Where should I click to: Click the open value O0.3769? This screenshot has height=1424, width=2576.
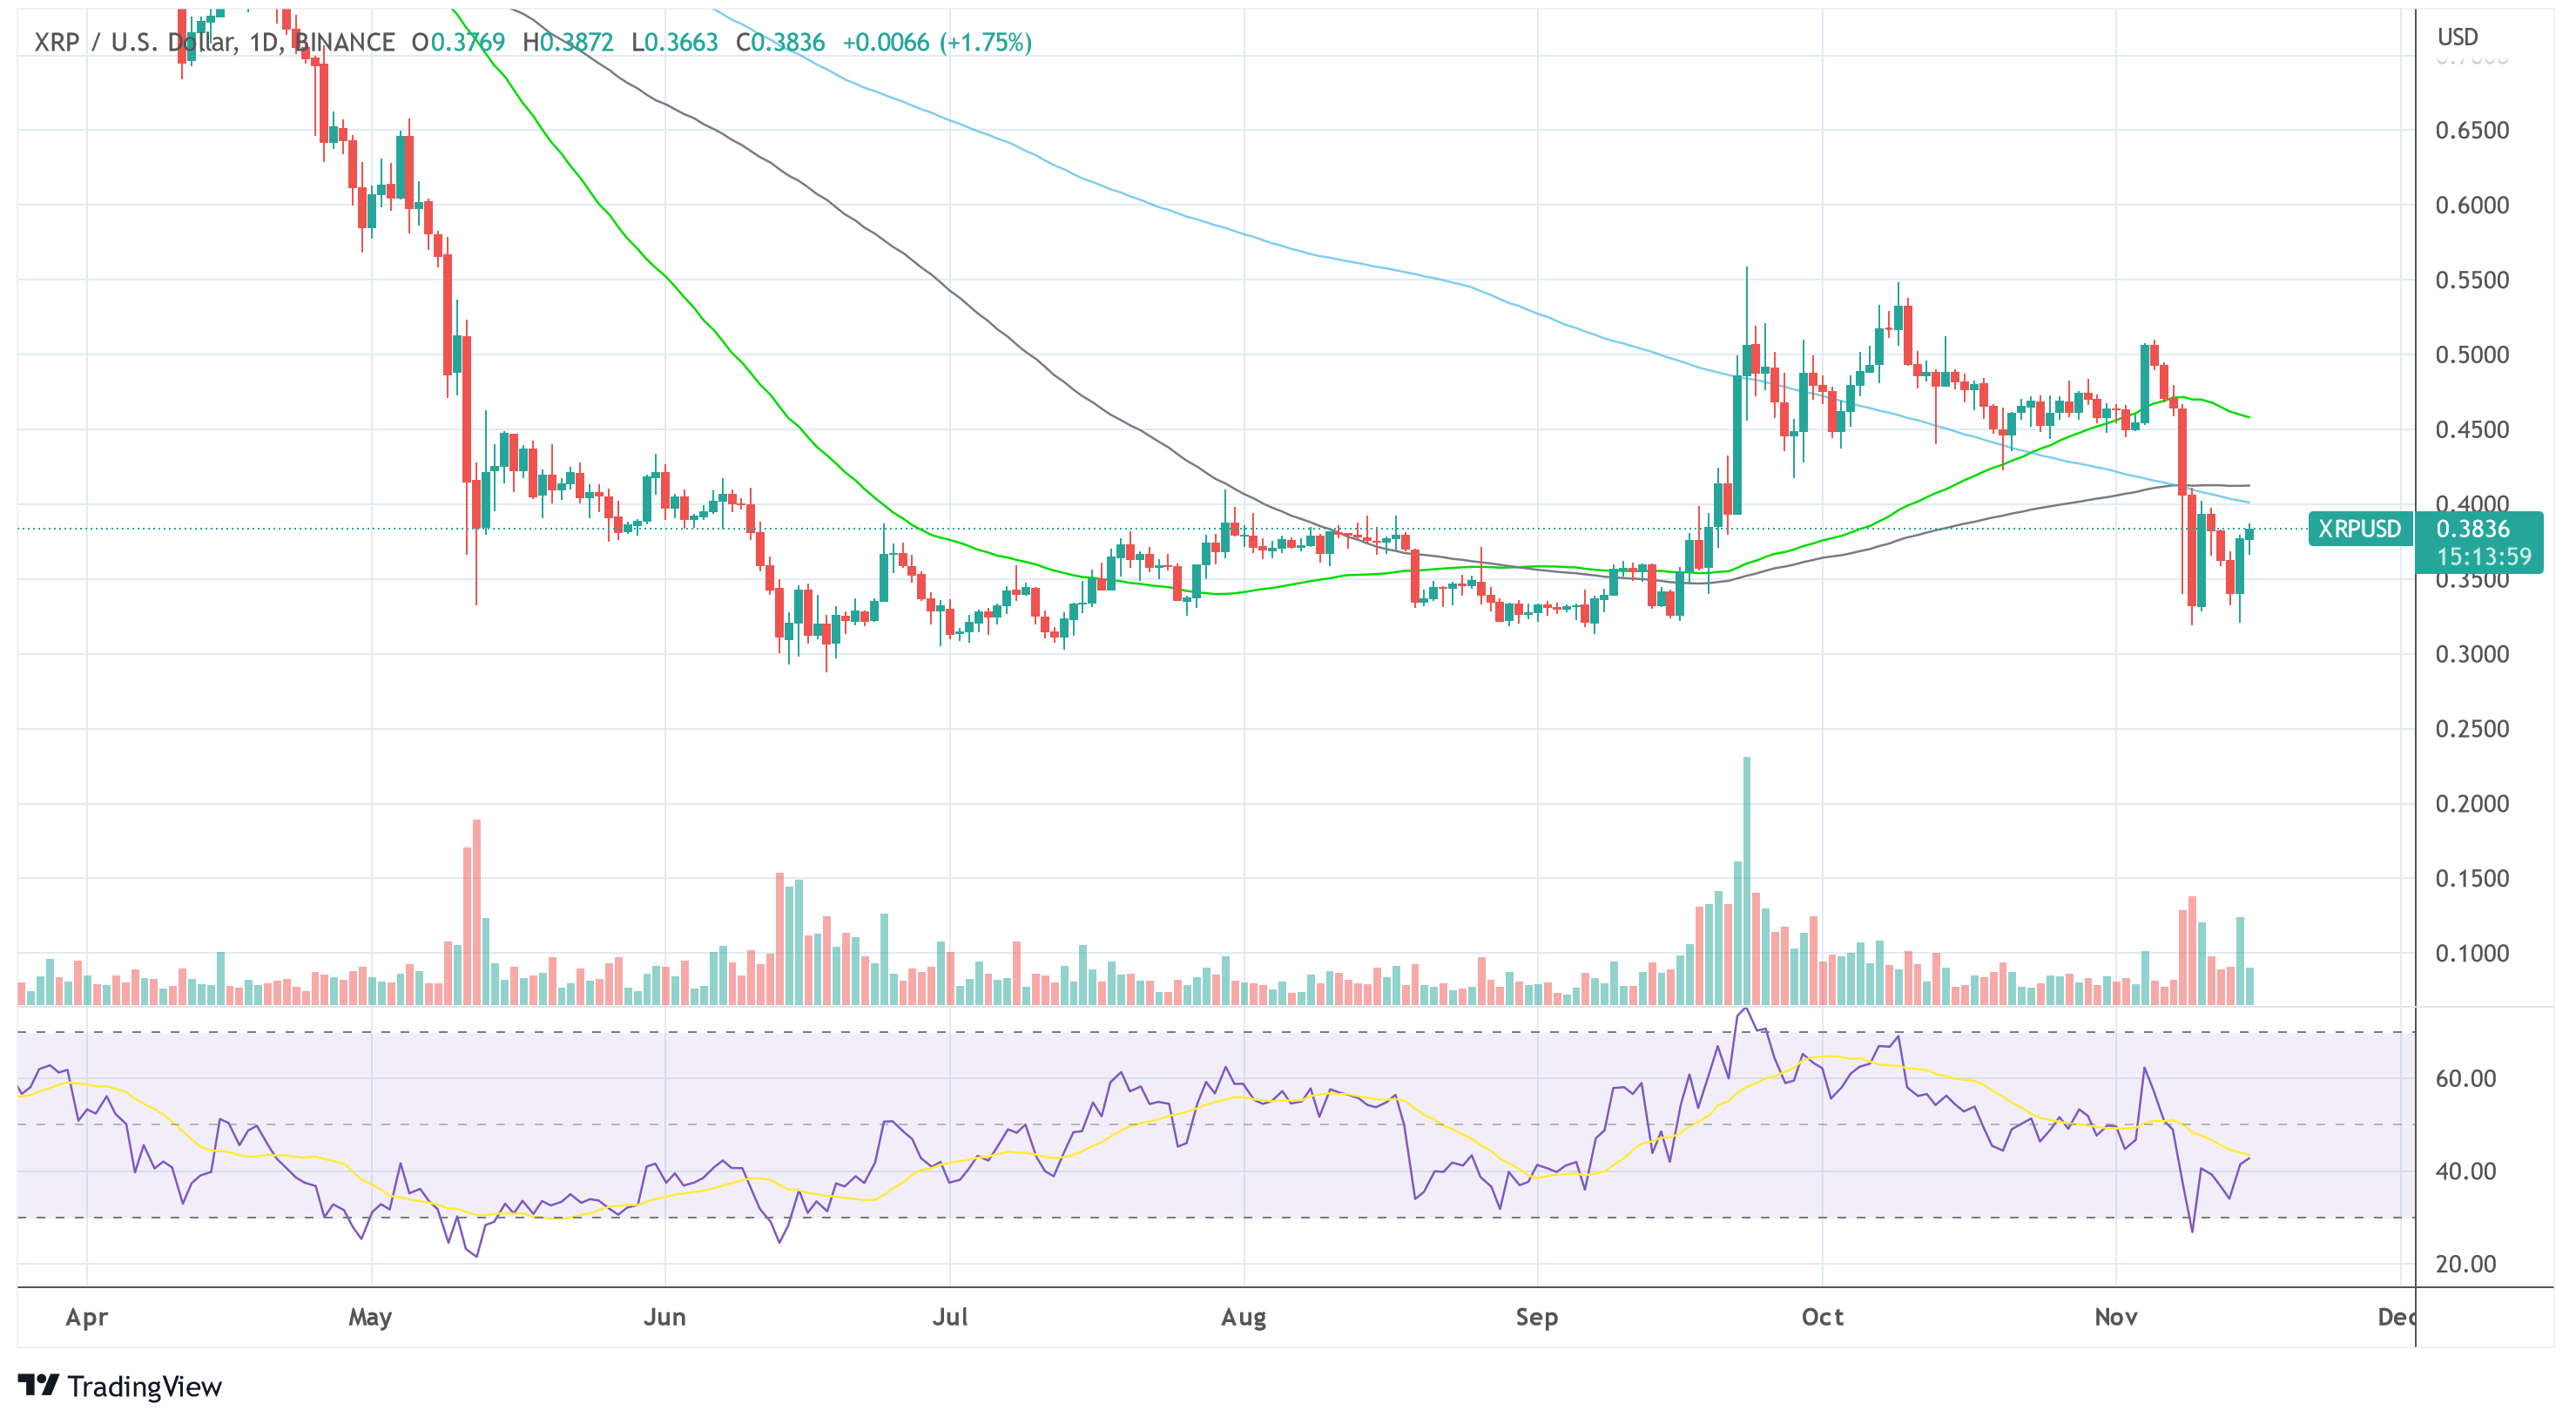click(458, 42)
